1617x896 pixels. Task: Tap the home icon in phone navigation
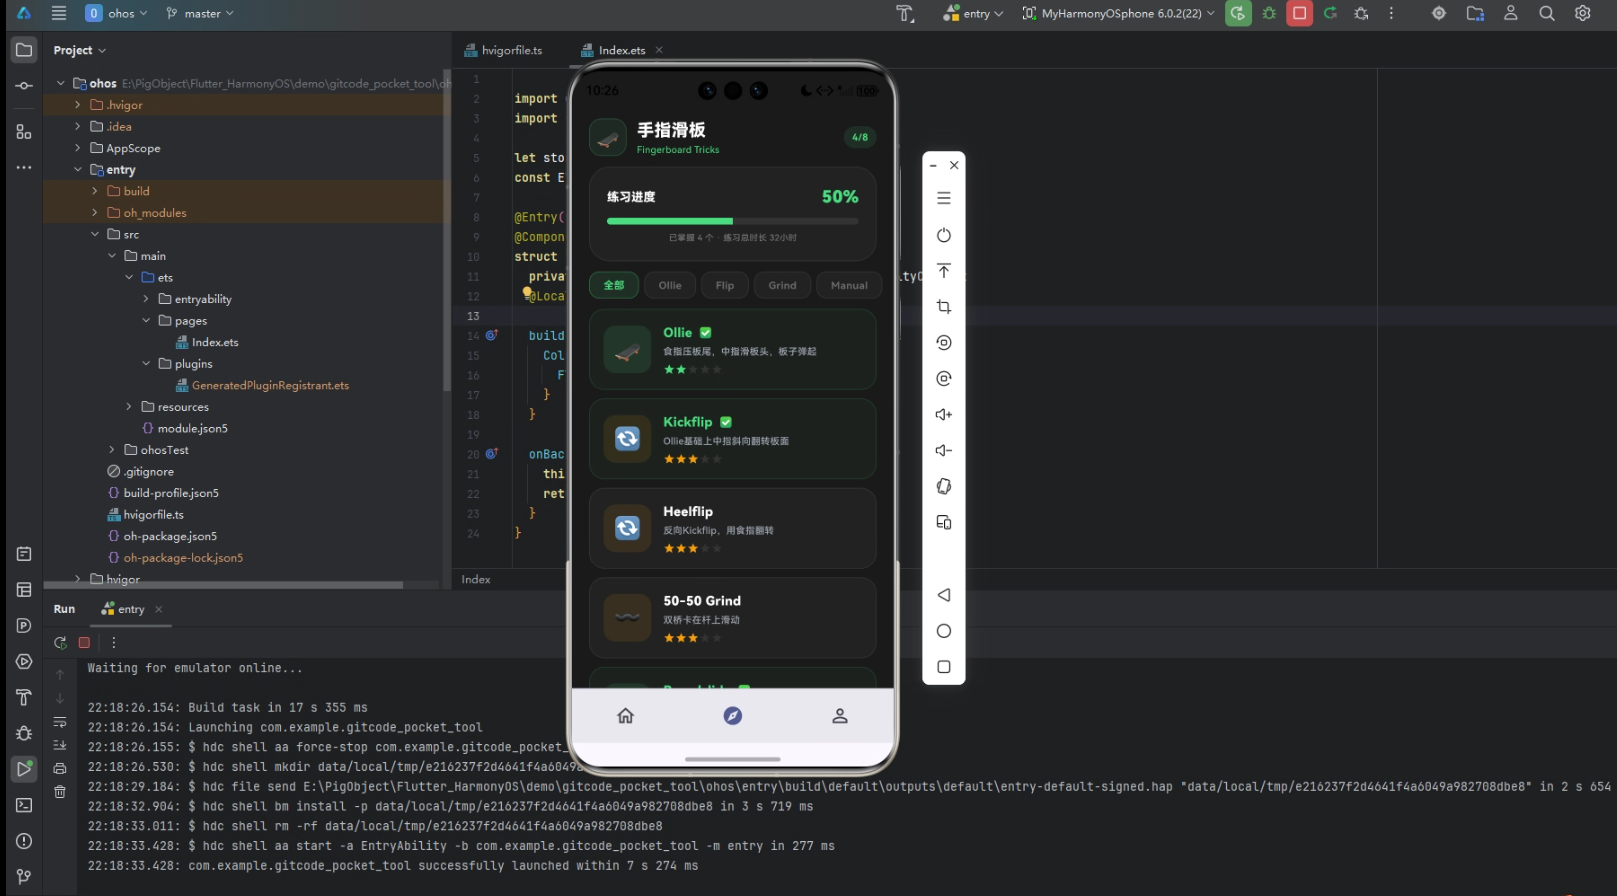point(625,716)
